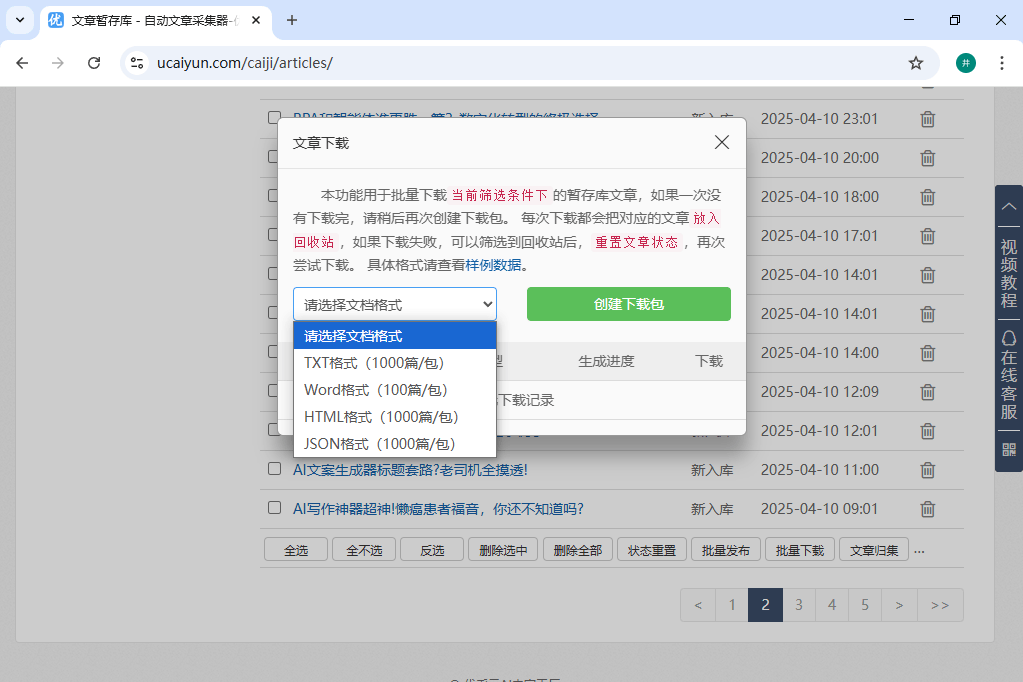Open Chrome three-dot menu

[1001, 63]
